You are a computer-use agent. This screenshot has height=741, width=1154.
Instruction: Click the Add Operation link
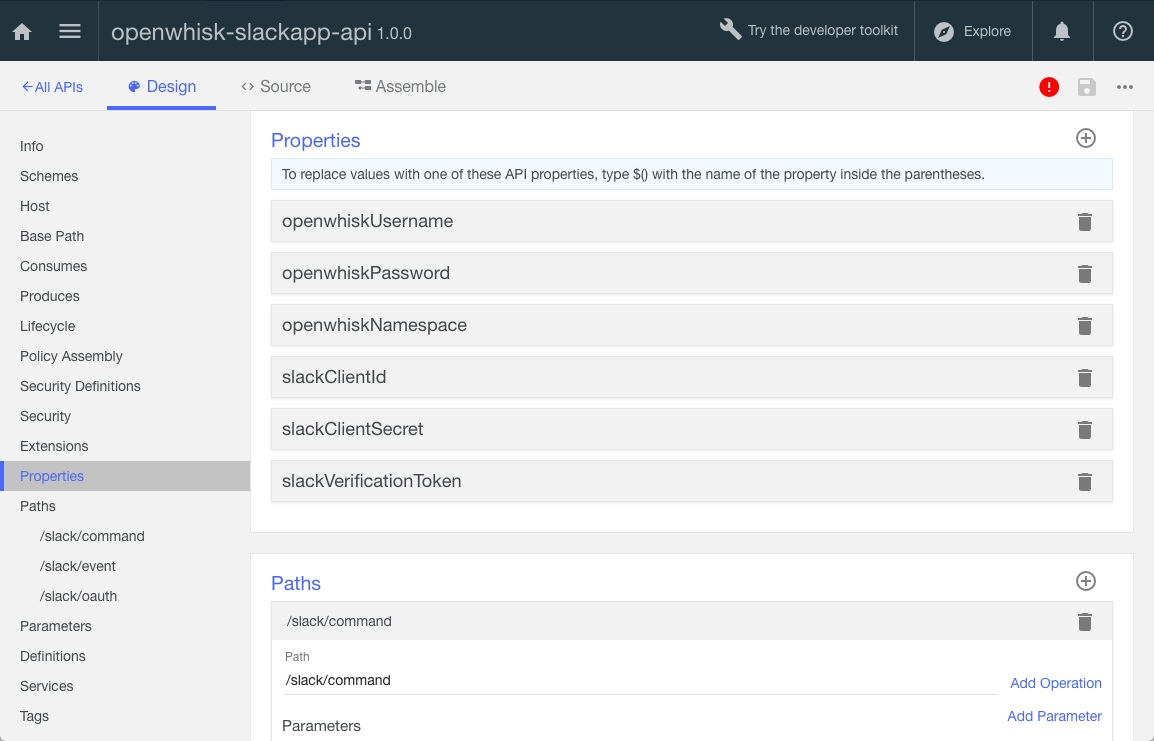coord(1056,683)
